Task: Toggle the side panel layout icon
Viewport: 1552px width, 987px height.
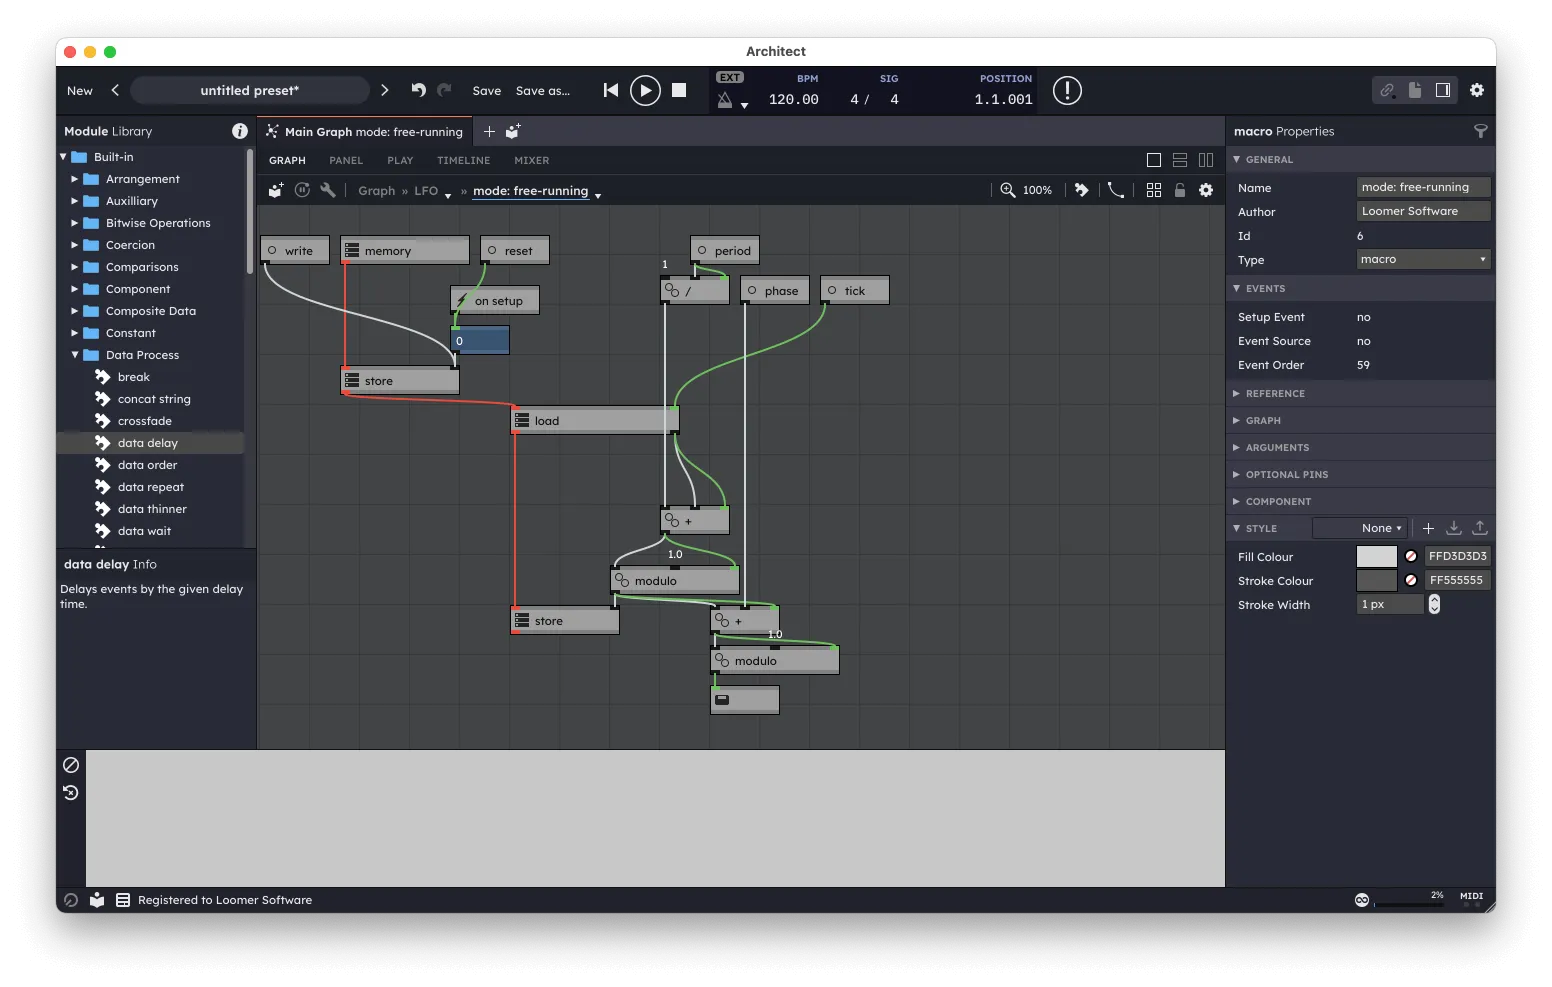Action: tap(1443, 90)
